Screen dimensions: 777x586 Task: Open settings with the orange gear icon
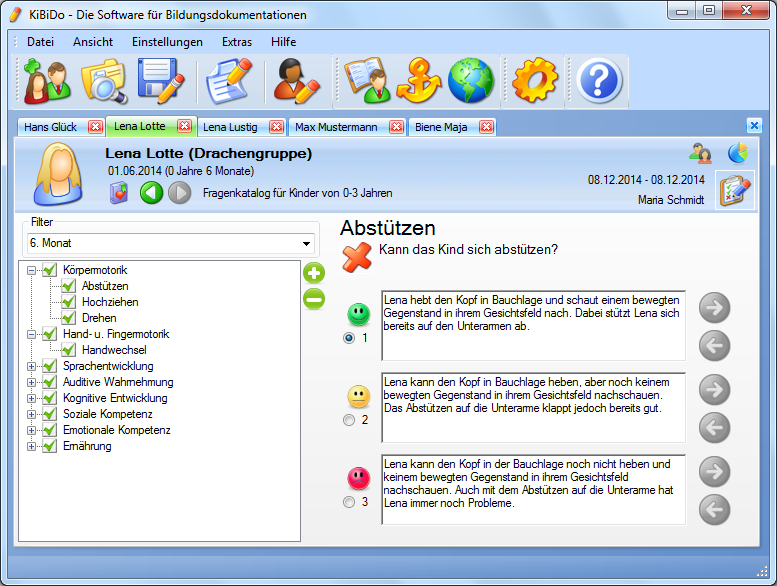534,82
